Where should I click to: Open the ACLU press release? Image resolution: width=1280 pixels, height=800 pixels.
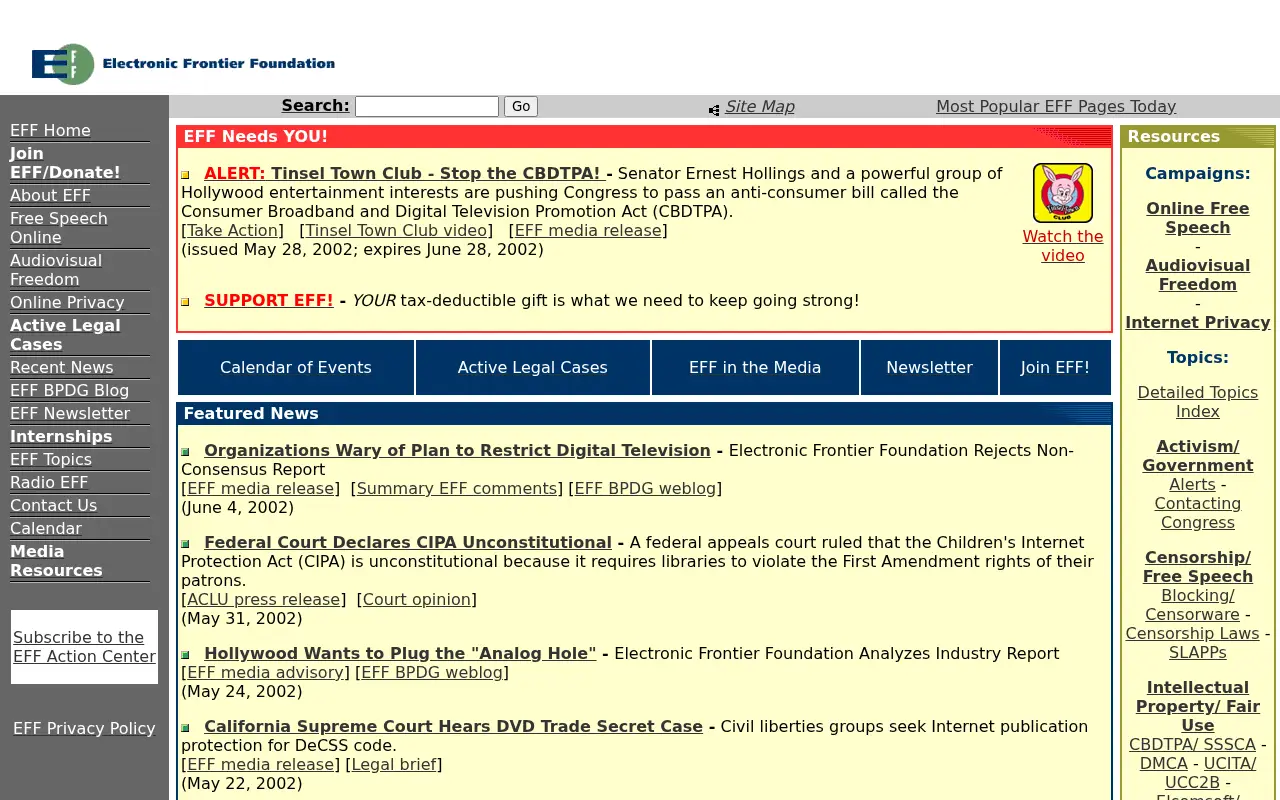tap(264, 599)
